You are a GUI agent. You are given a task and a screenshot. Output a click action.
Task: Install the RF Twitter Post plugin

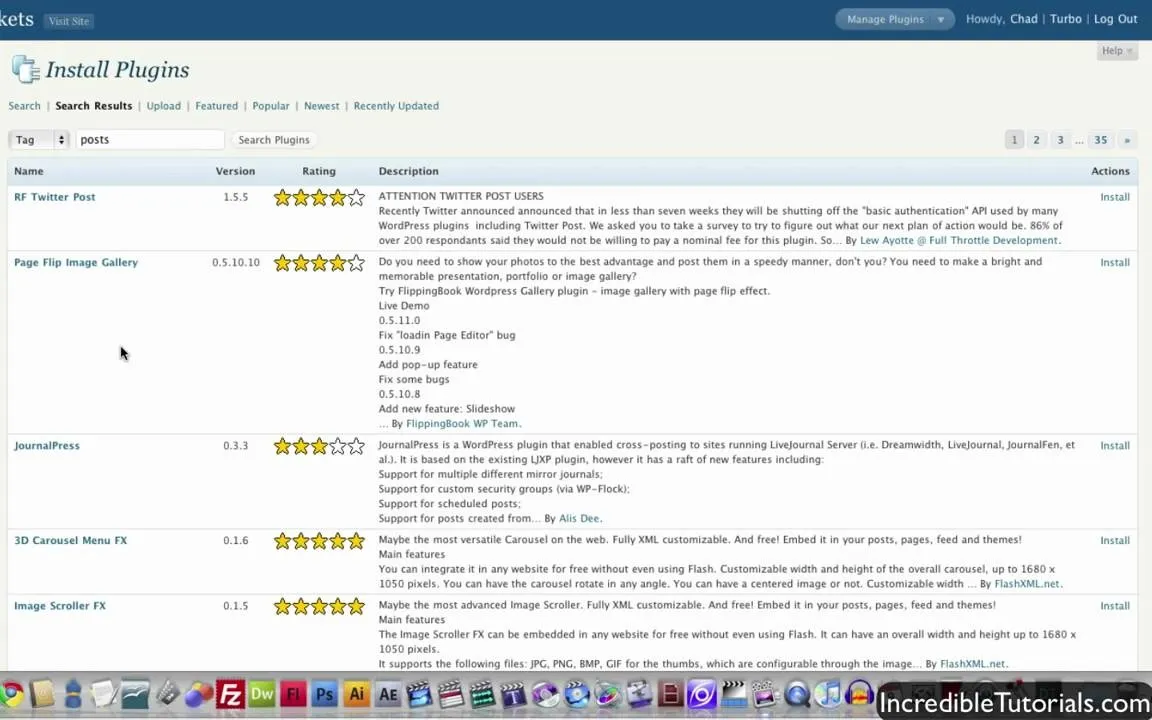point(1115,197)
